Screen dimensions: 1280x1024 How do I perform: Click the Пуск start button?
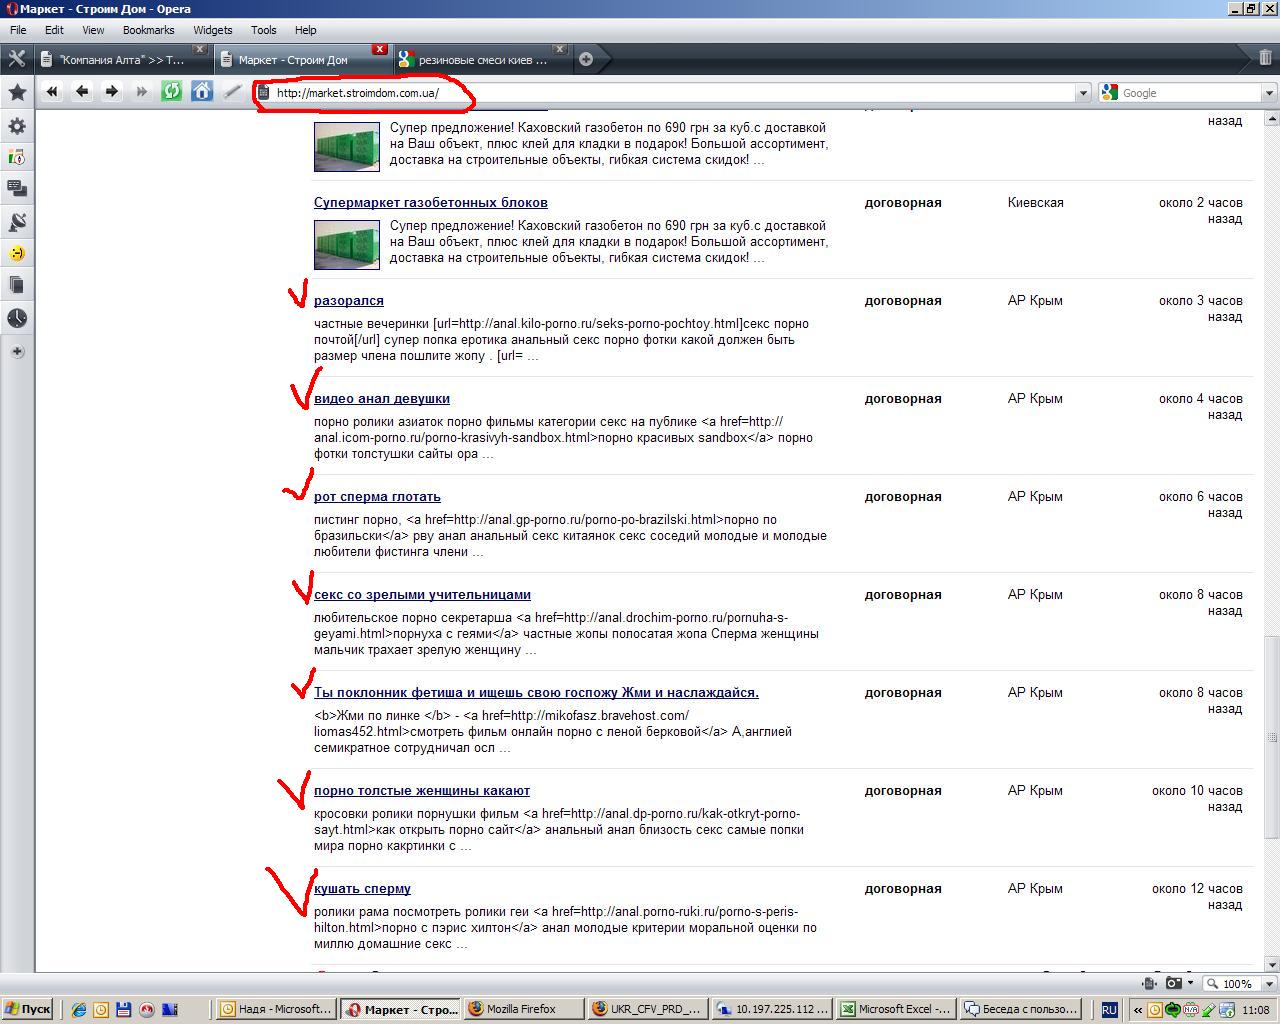click(x=27, y=1009)
